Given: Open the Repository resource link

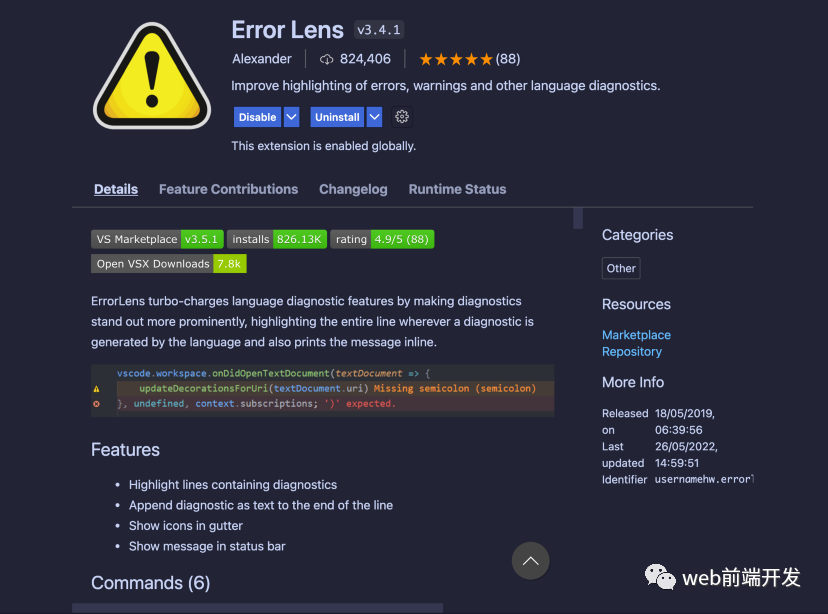Looking at the screenshot, I should tap(632, 352).
